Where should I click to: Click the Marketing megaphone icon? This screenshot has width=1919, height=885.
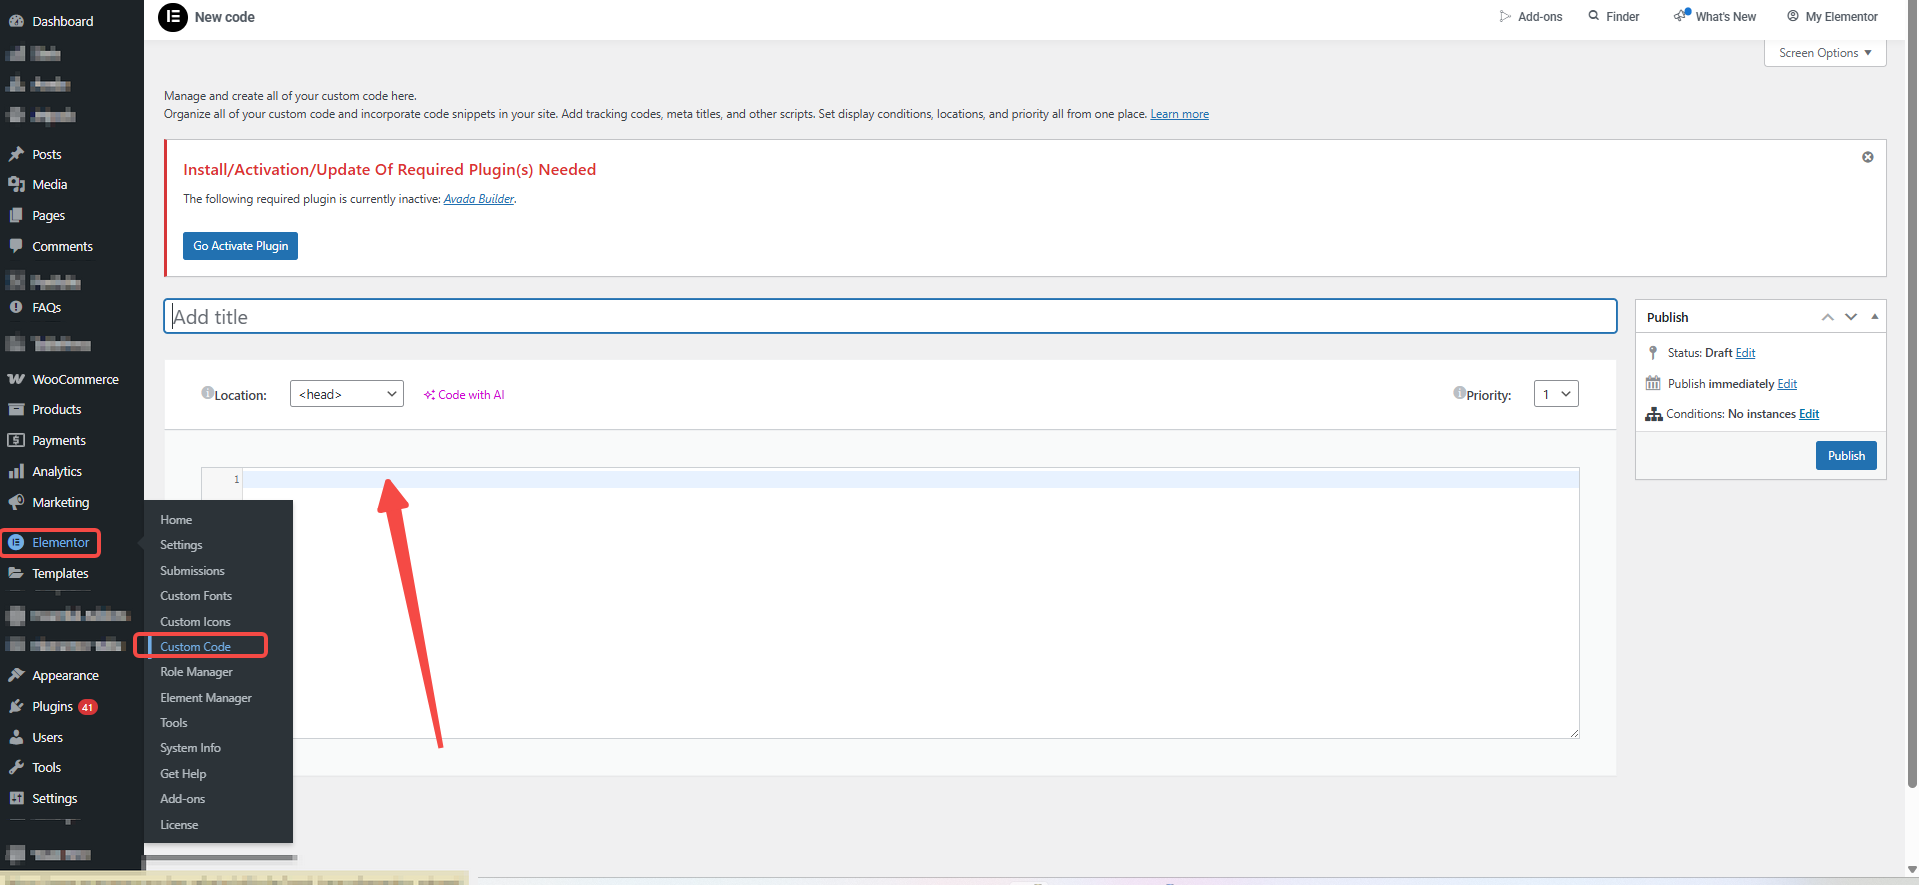16,502
